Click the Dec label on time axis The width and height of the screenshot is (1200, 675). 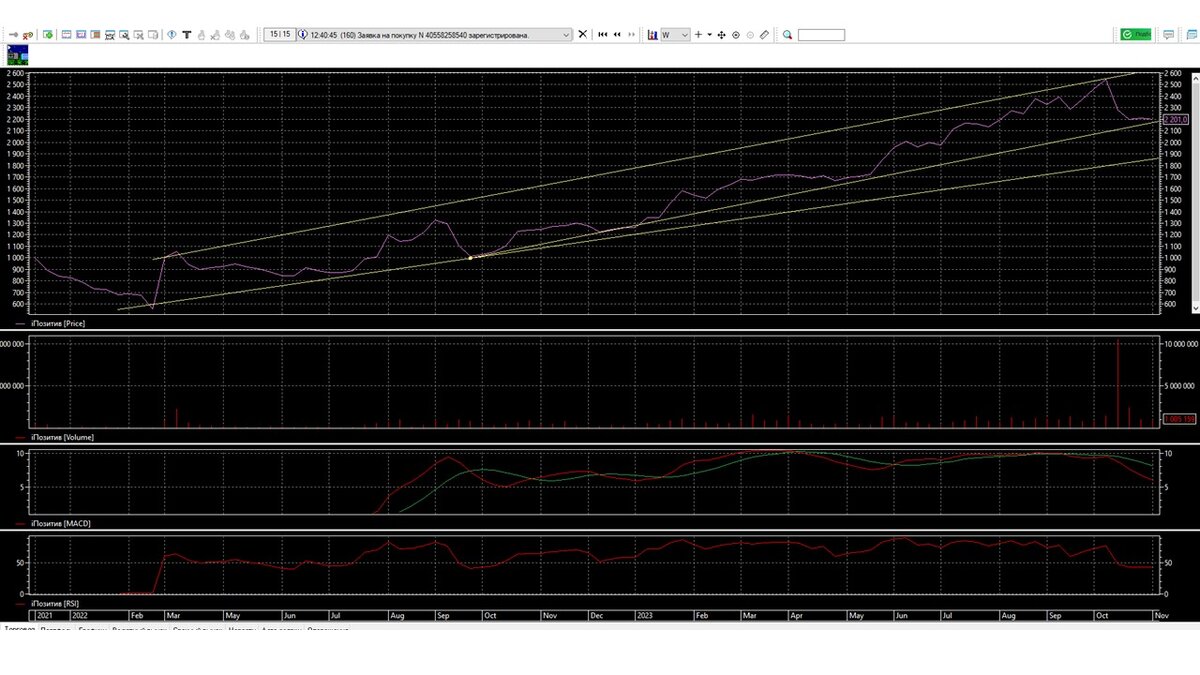click(597, 616)
